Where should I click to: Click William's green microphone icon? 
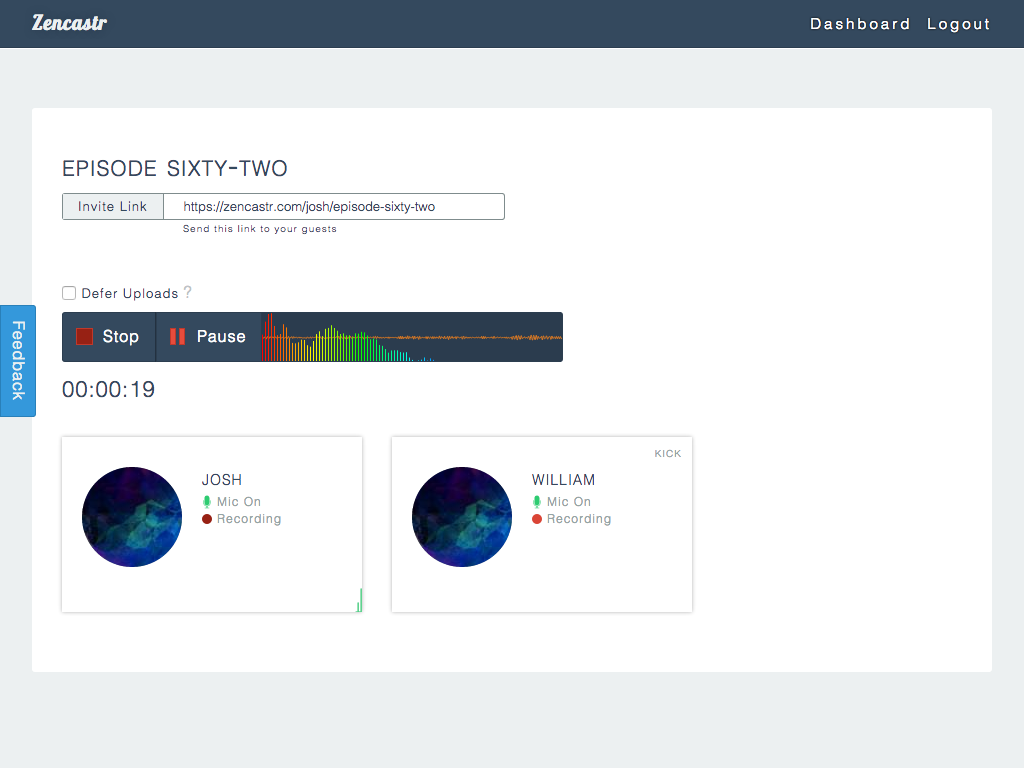[x=537, y=502]
